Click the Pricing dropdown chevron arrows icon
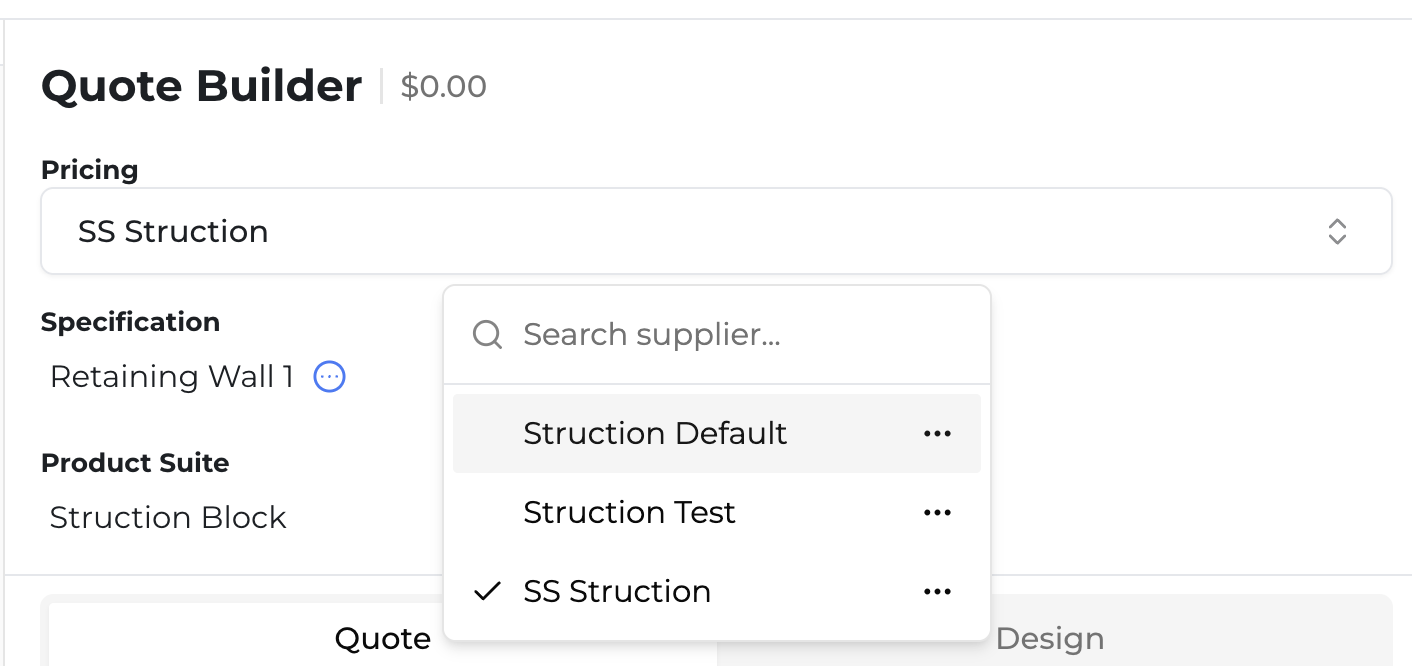 point(1337,232)
